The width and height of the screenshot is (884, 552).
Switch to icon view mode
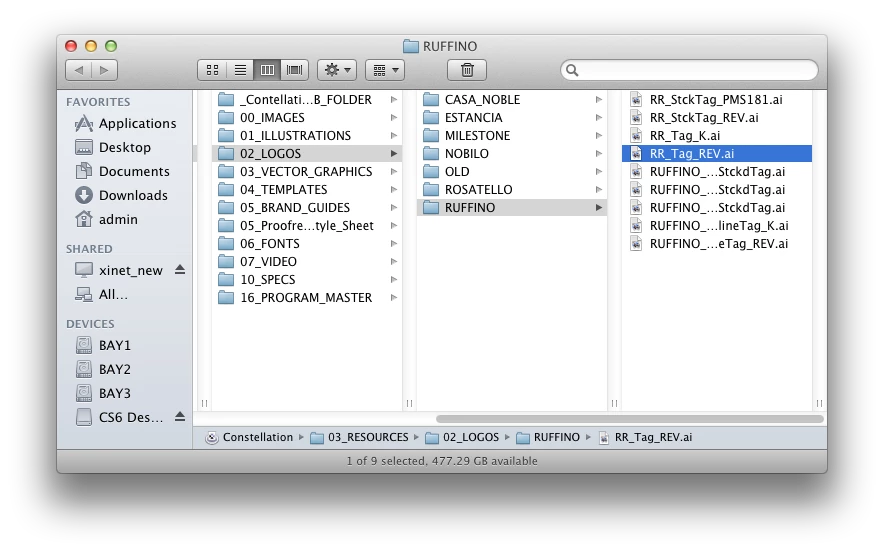pyautogui.click(x=212, y=70)
